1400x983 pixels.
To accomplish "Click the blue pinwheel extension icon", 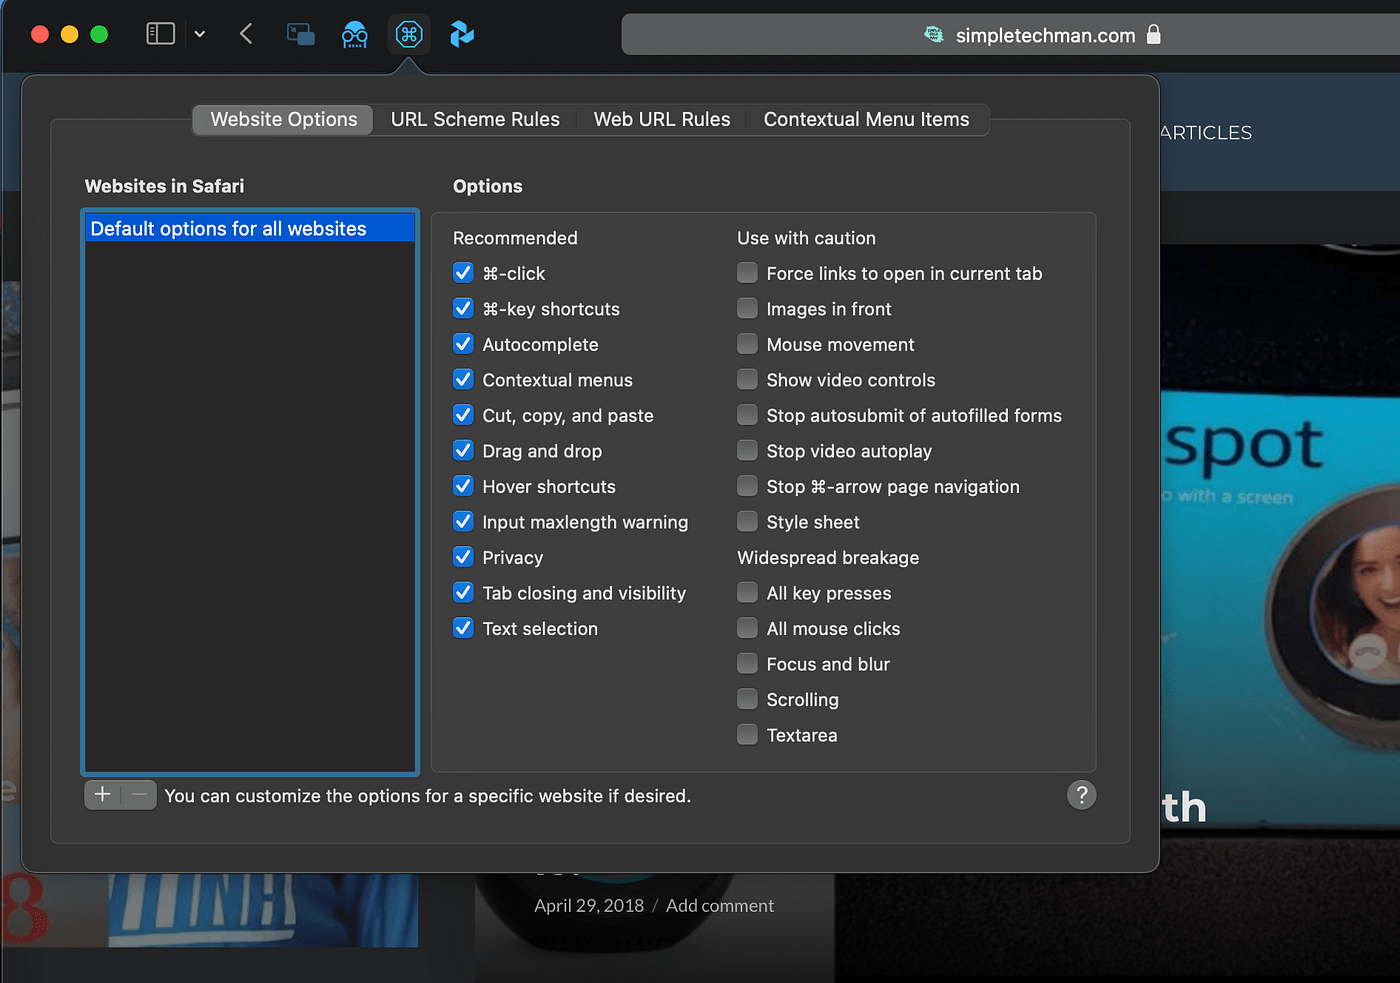I will 461,34.
